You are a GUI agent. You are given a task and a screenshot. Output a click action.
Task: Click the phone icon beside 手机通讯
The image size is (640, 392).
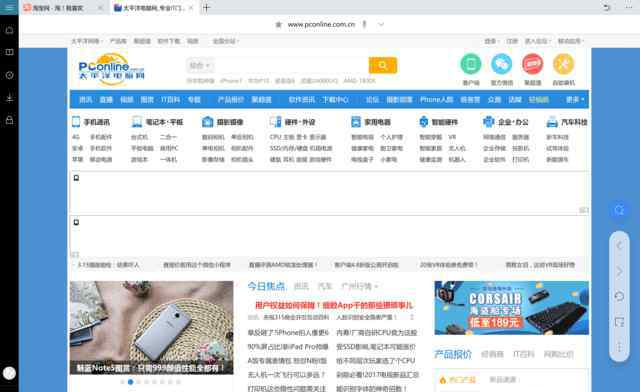click(x=76, y=122)
